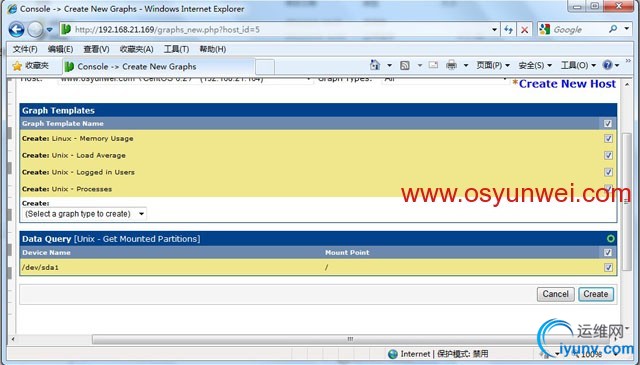Click the green Data Query reload icon
Screen dimensions: 640x365
point(611,238)
